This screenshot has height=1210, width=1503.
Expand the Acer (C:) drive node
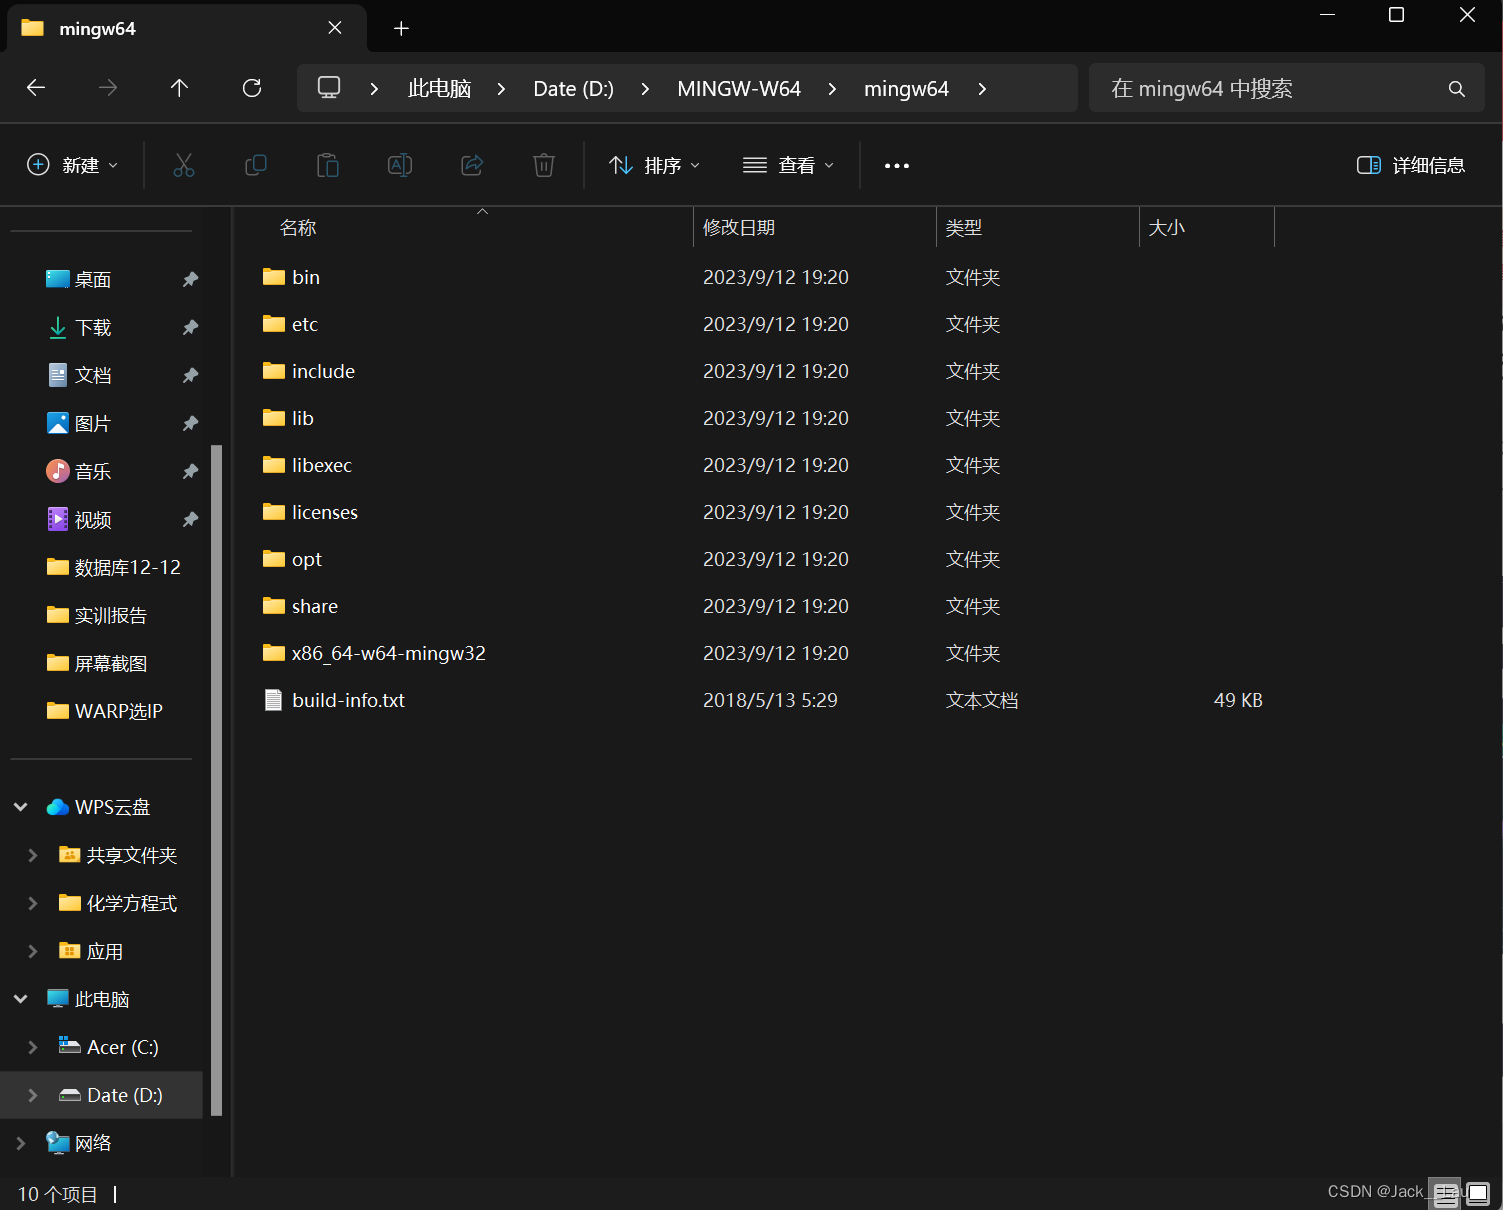click(x=33, y=1047)
